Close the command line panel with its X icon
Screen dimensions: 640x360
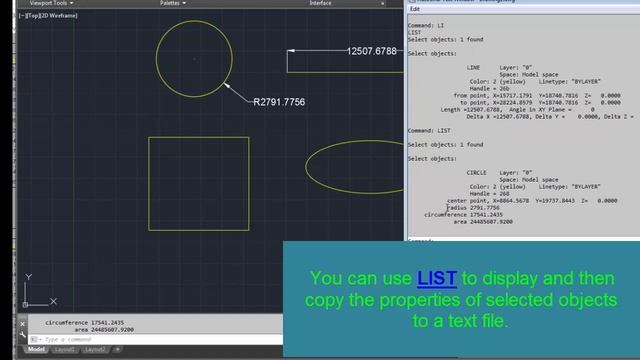(x=22, y=324)
